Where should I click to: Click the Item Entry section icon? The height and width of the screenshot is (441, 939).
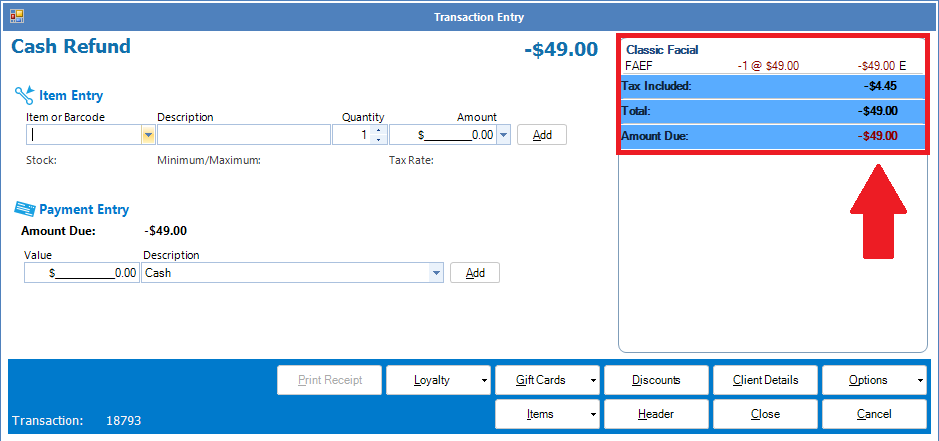coord(24,95)
